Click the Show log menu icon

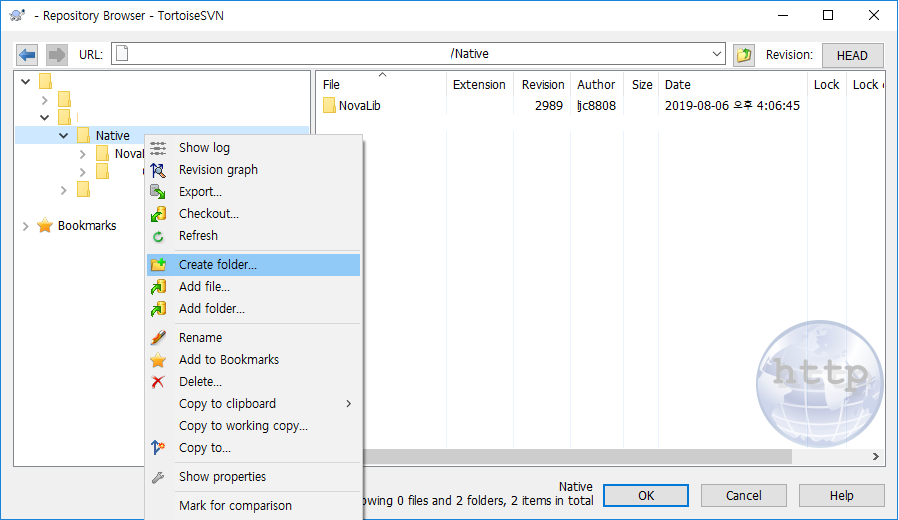pyautogui.click(x=158, y=148)
